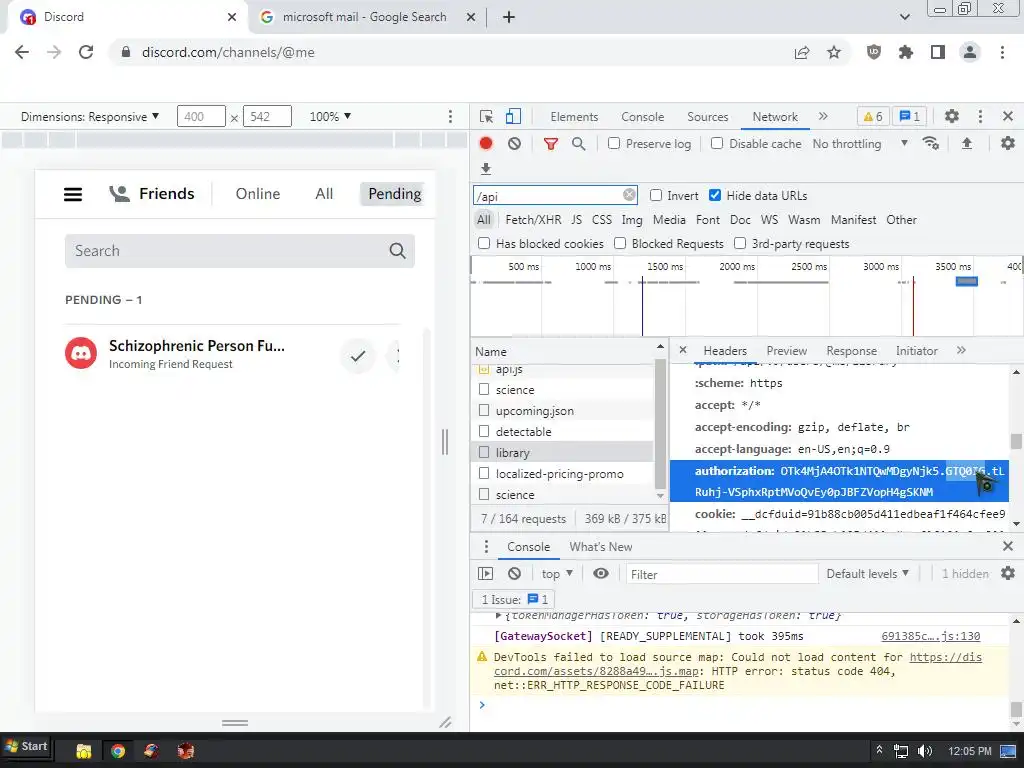Click the 1 message issues badge
The image size is (1024, 768).
click(x=910, y=116)
